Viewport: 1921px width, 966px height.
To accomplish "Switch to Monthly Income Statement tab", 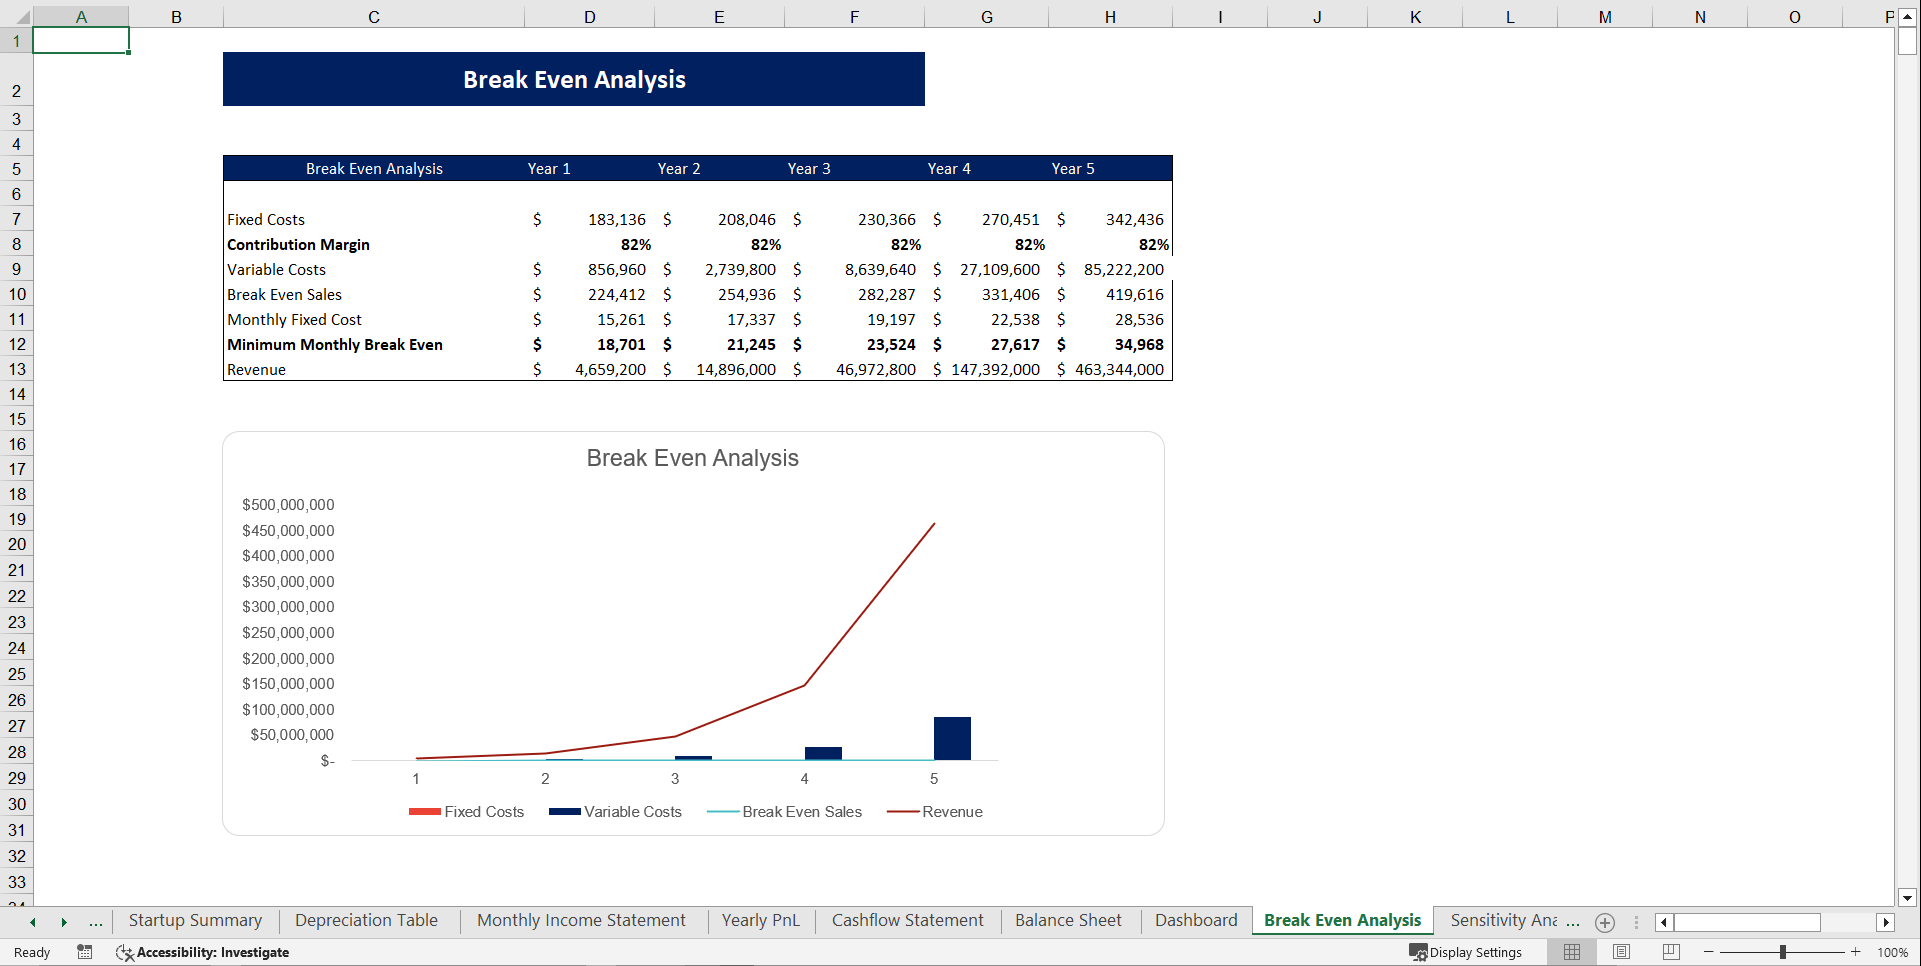I will [581, 921].
